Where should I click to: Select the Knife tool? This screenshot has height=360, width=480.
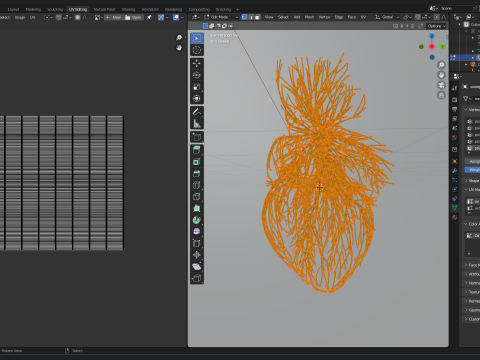click(197, 197)
